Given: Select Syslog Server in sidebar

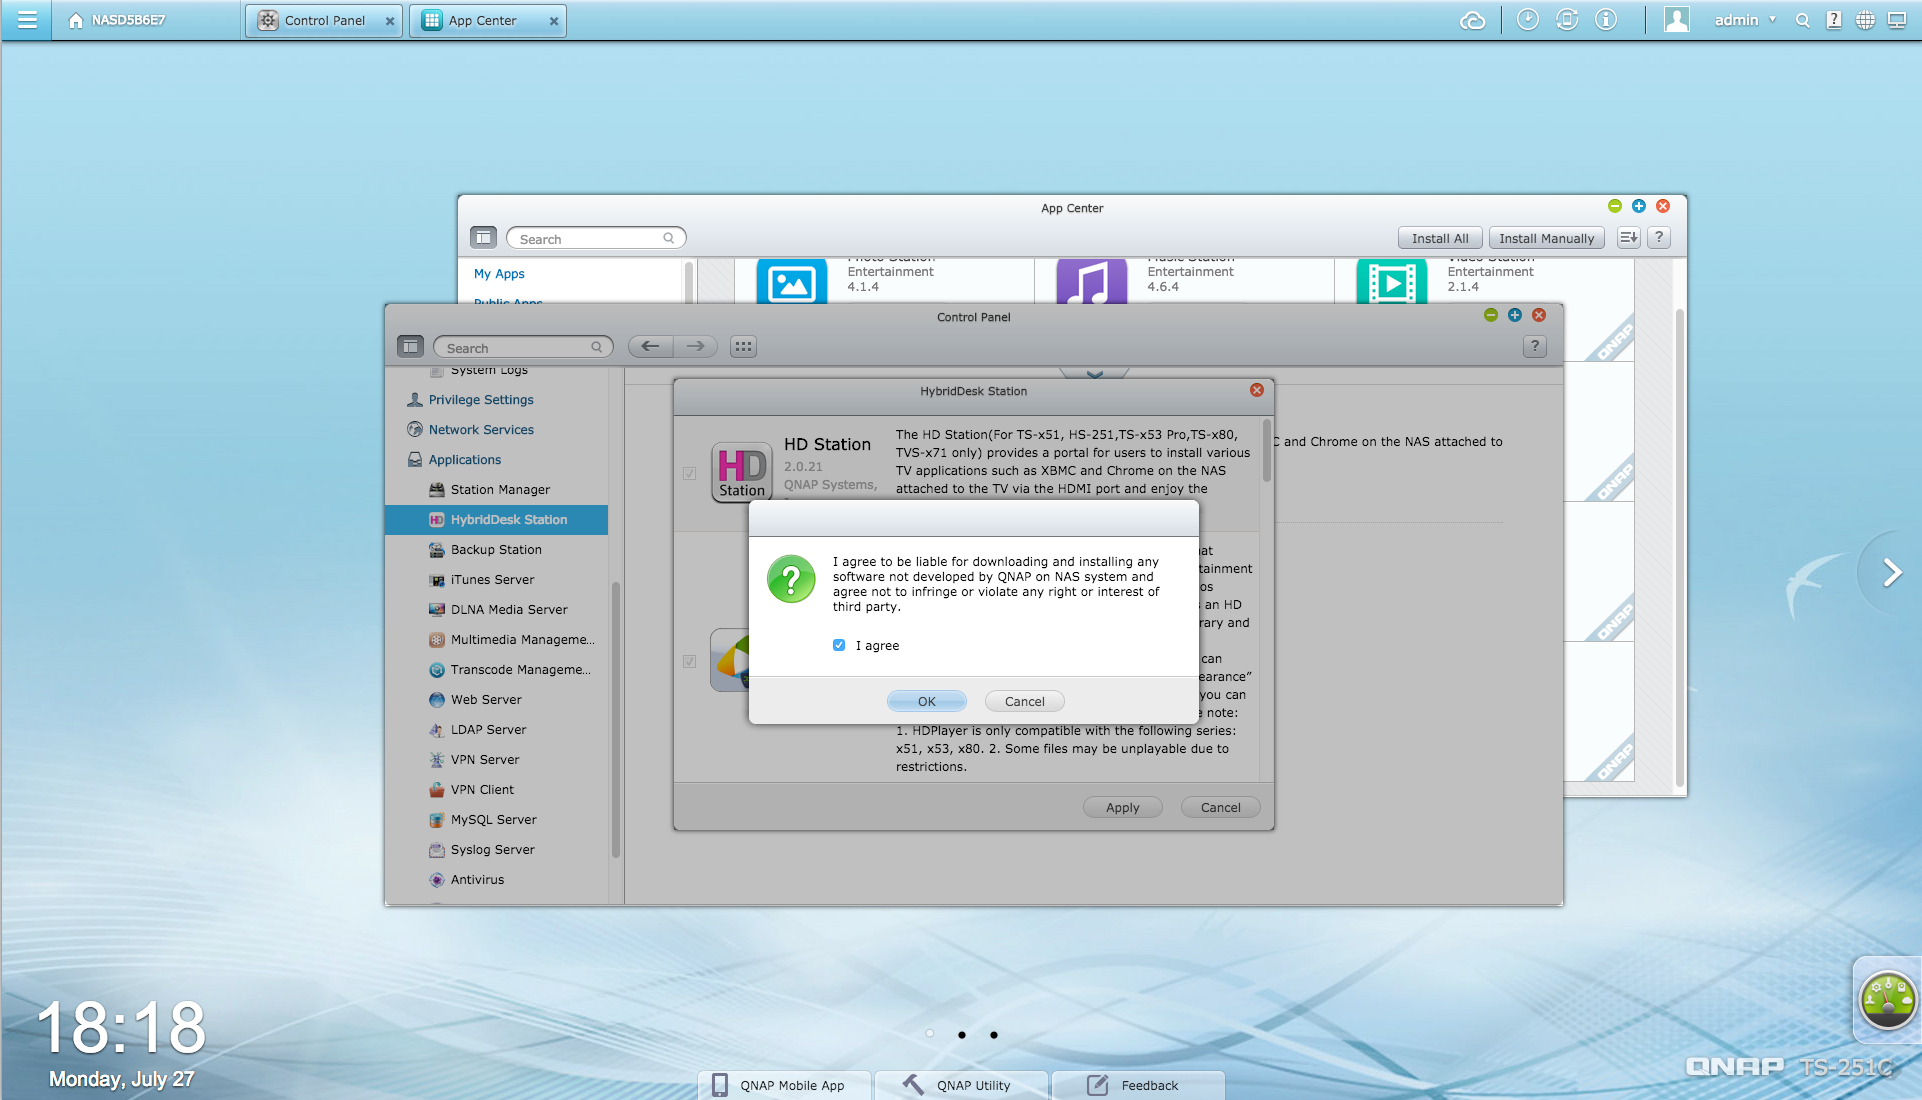Looking at the screenshot, I should point(496,849).
